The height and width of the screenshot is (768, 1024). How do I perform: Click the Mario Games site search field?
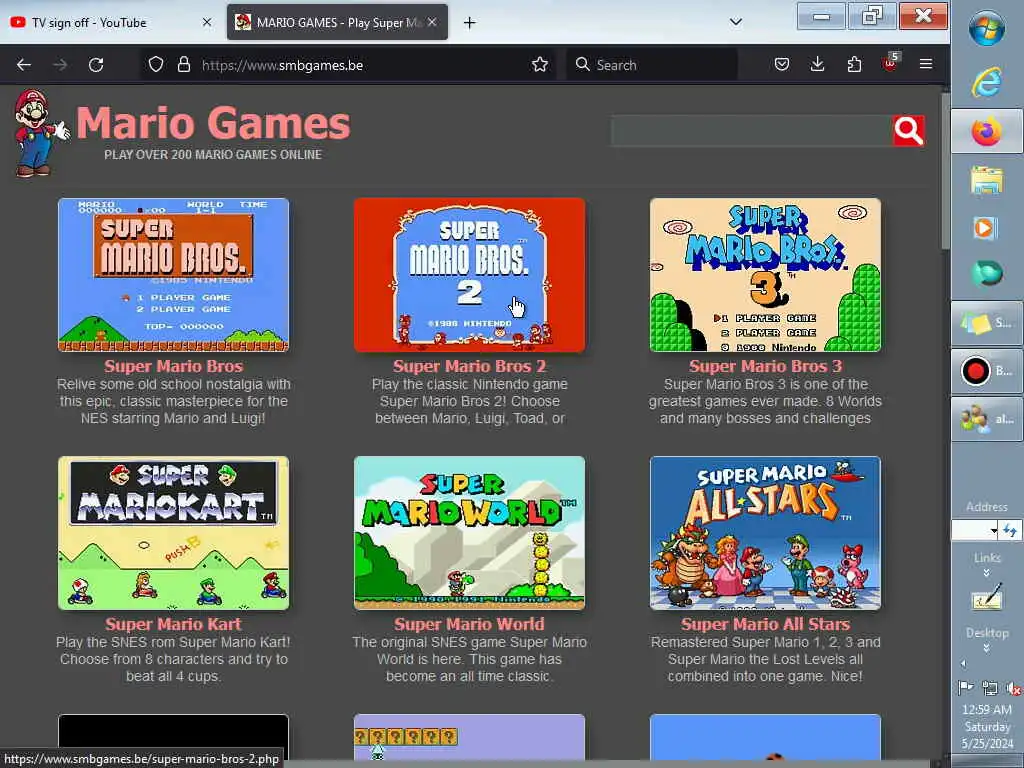tap(752, 131)
